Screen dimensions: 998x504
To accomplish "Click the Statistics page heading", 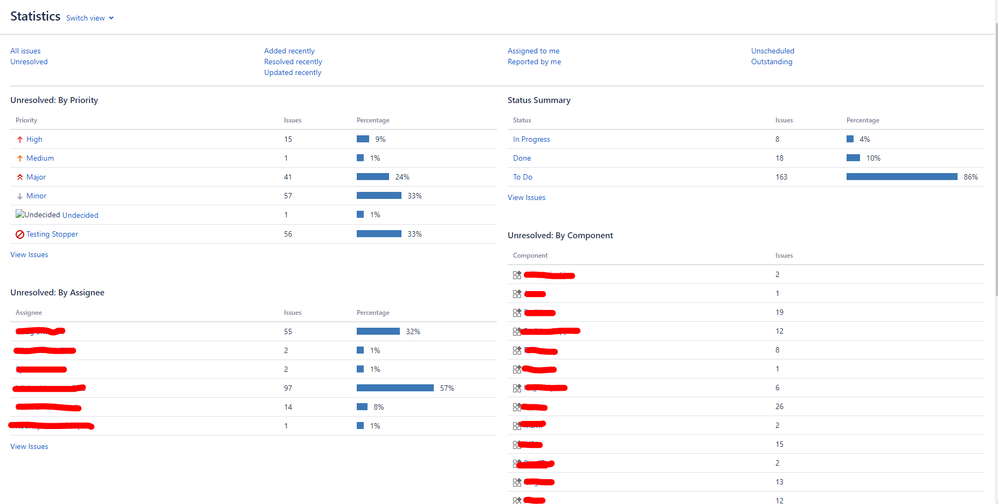I will click(x=36, y=17).
